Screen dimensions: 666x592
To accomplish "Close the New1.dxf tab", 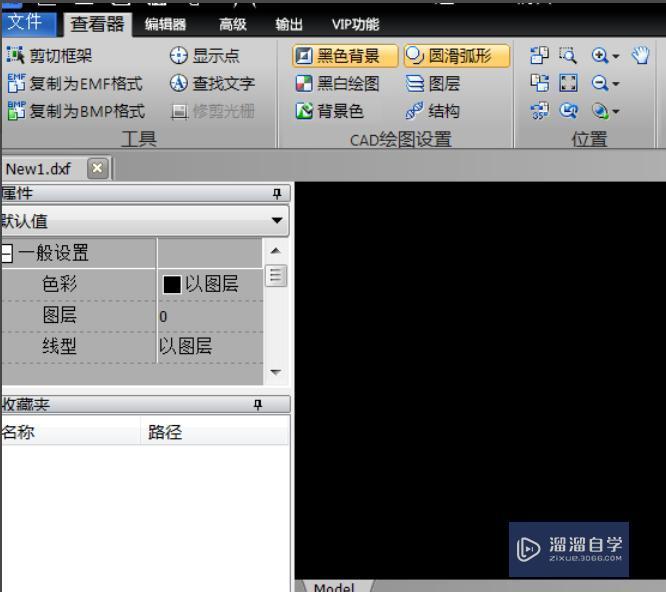I will [x=97, y=168].
